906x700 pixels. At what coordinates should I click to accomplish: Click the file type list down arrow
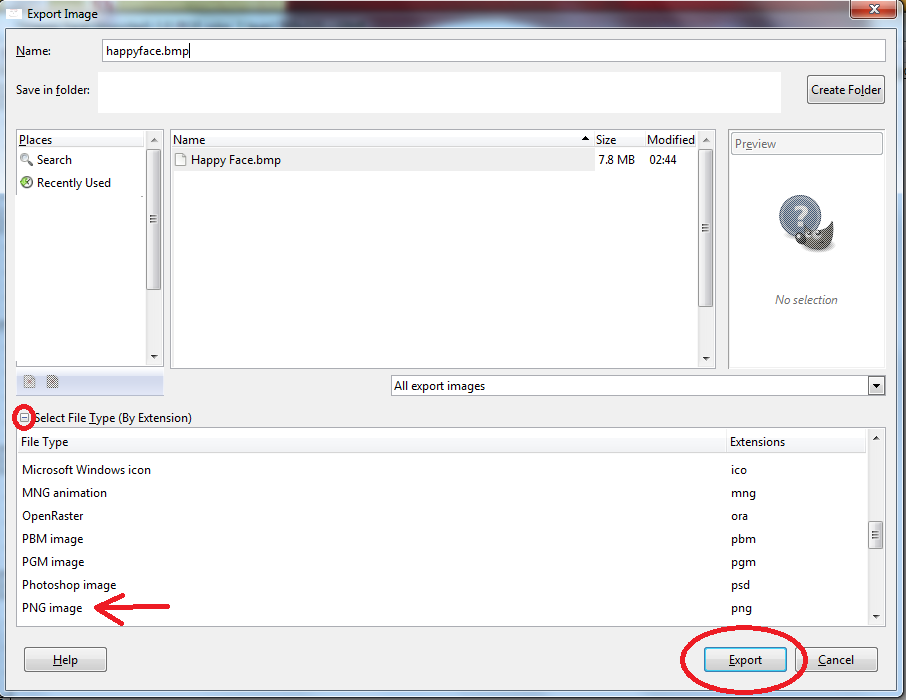876,617
